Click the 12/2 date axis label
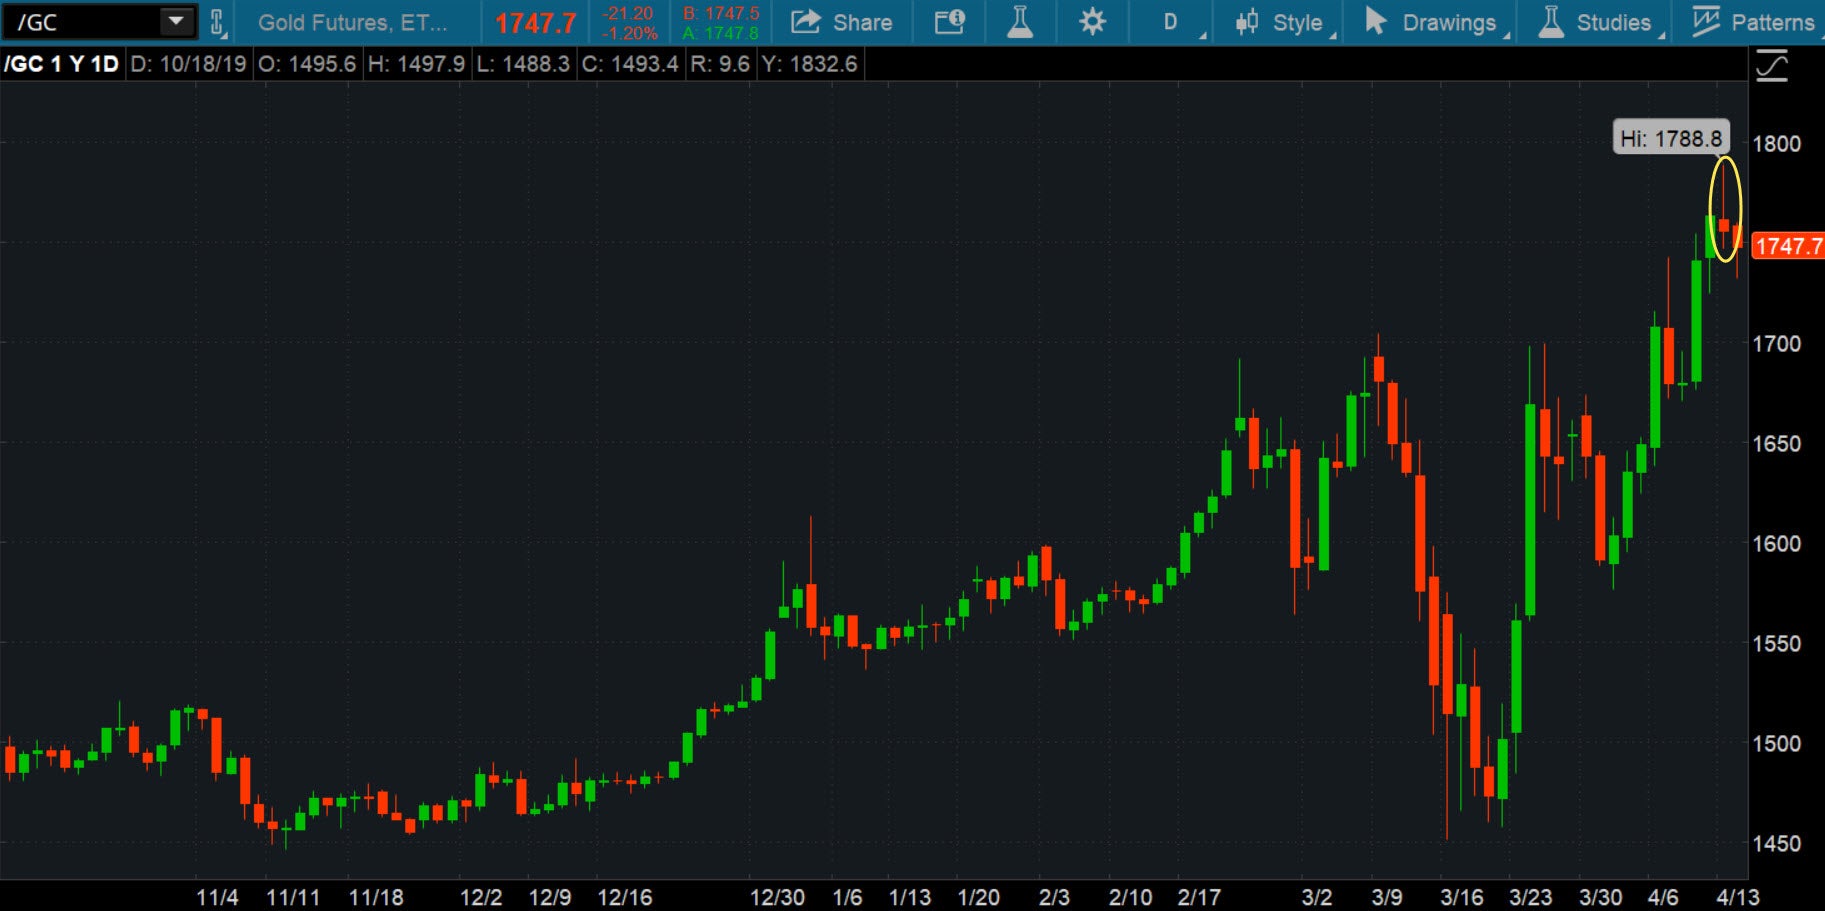Image resolution: width=1825 pixels, height=911 pixels. click(x=480, y=897)
